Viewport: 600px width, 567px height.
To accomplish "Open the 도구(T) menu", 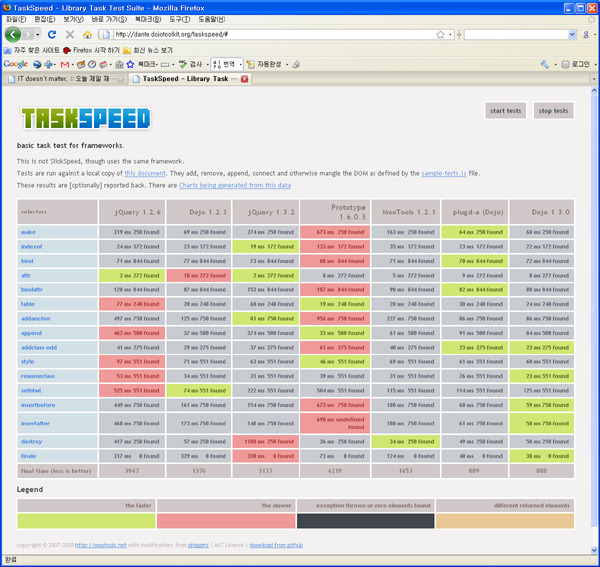I will (x=179, y=19).
